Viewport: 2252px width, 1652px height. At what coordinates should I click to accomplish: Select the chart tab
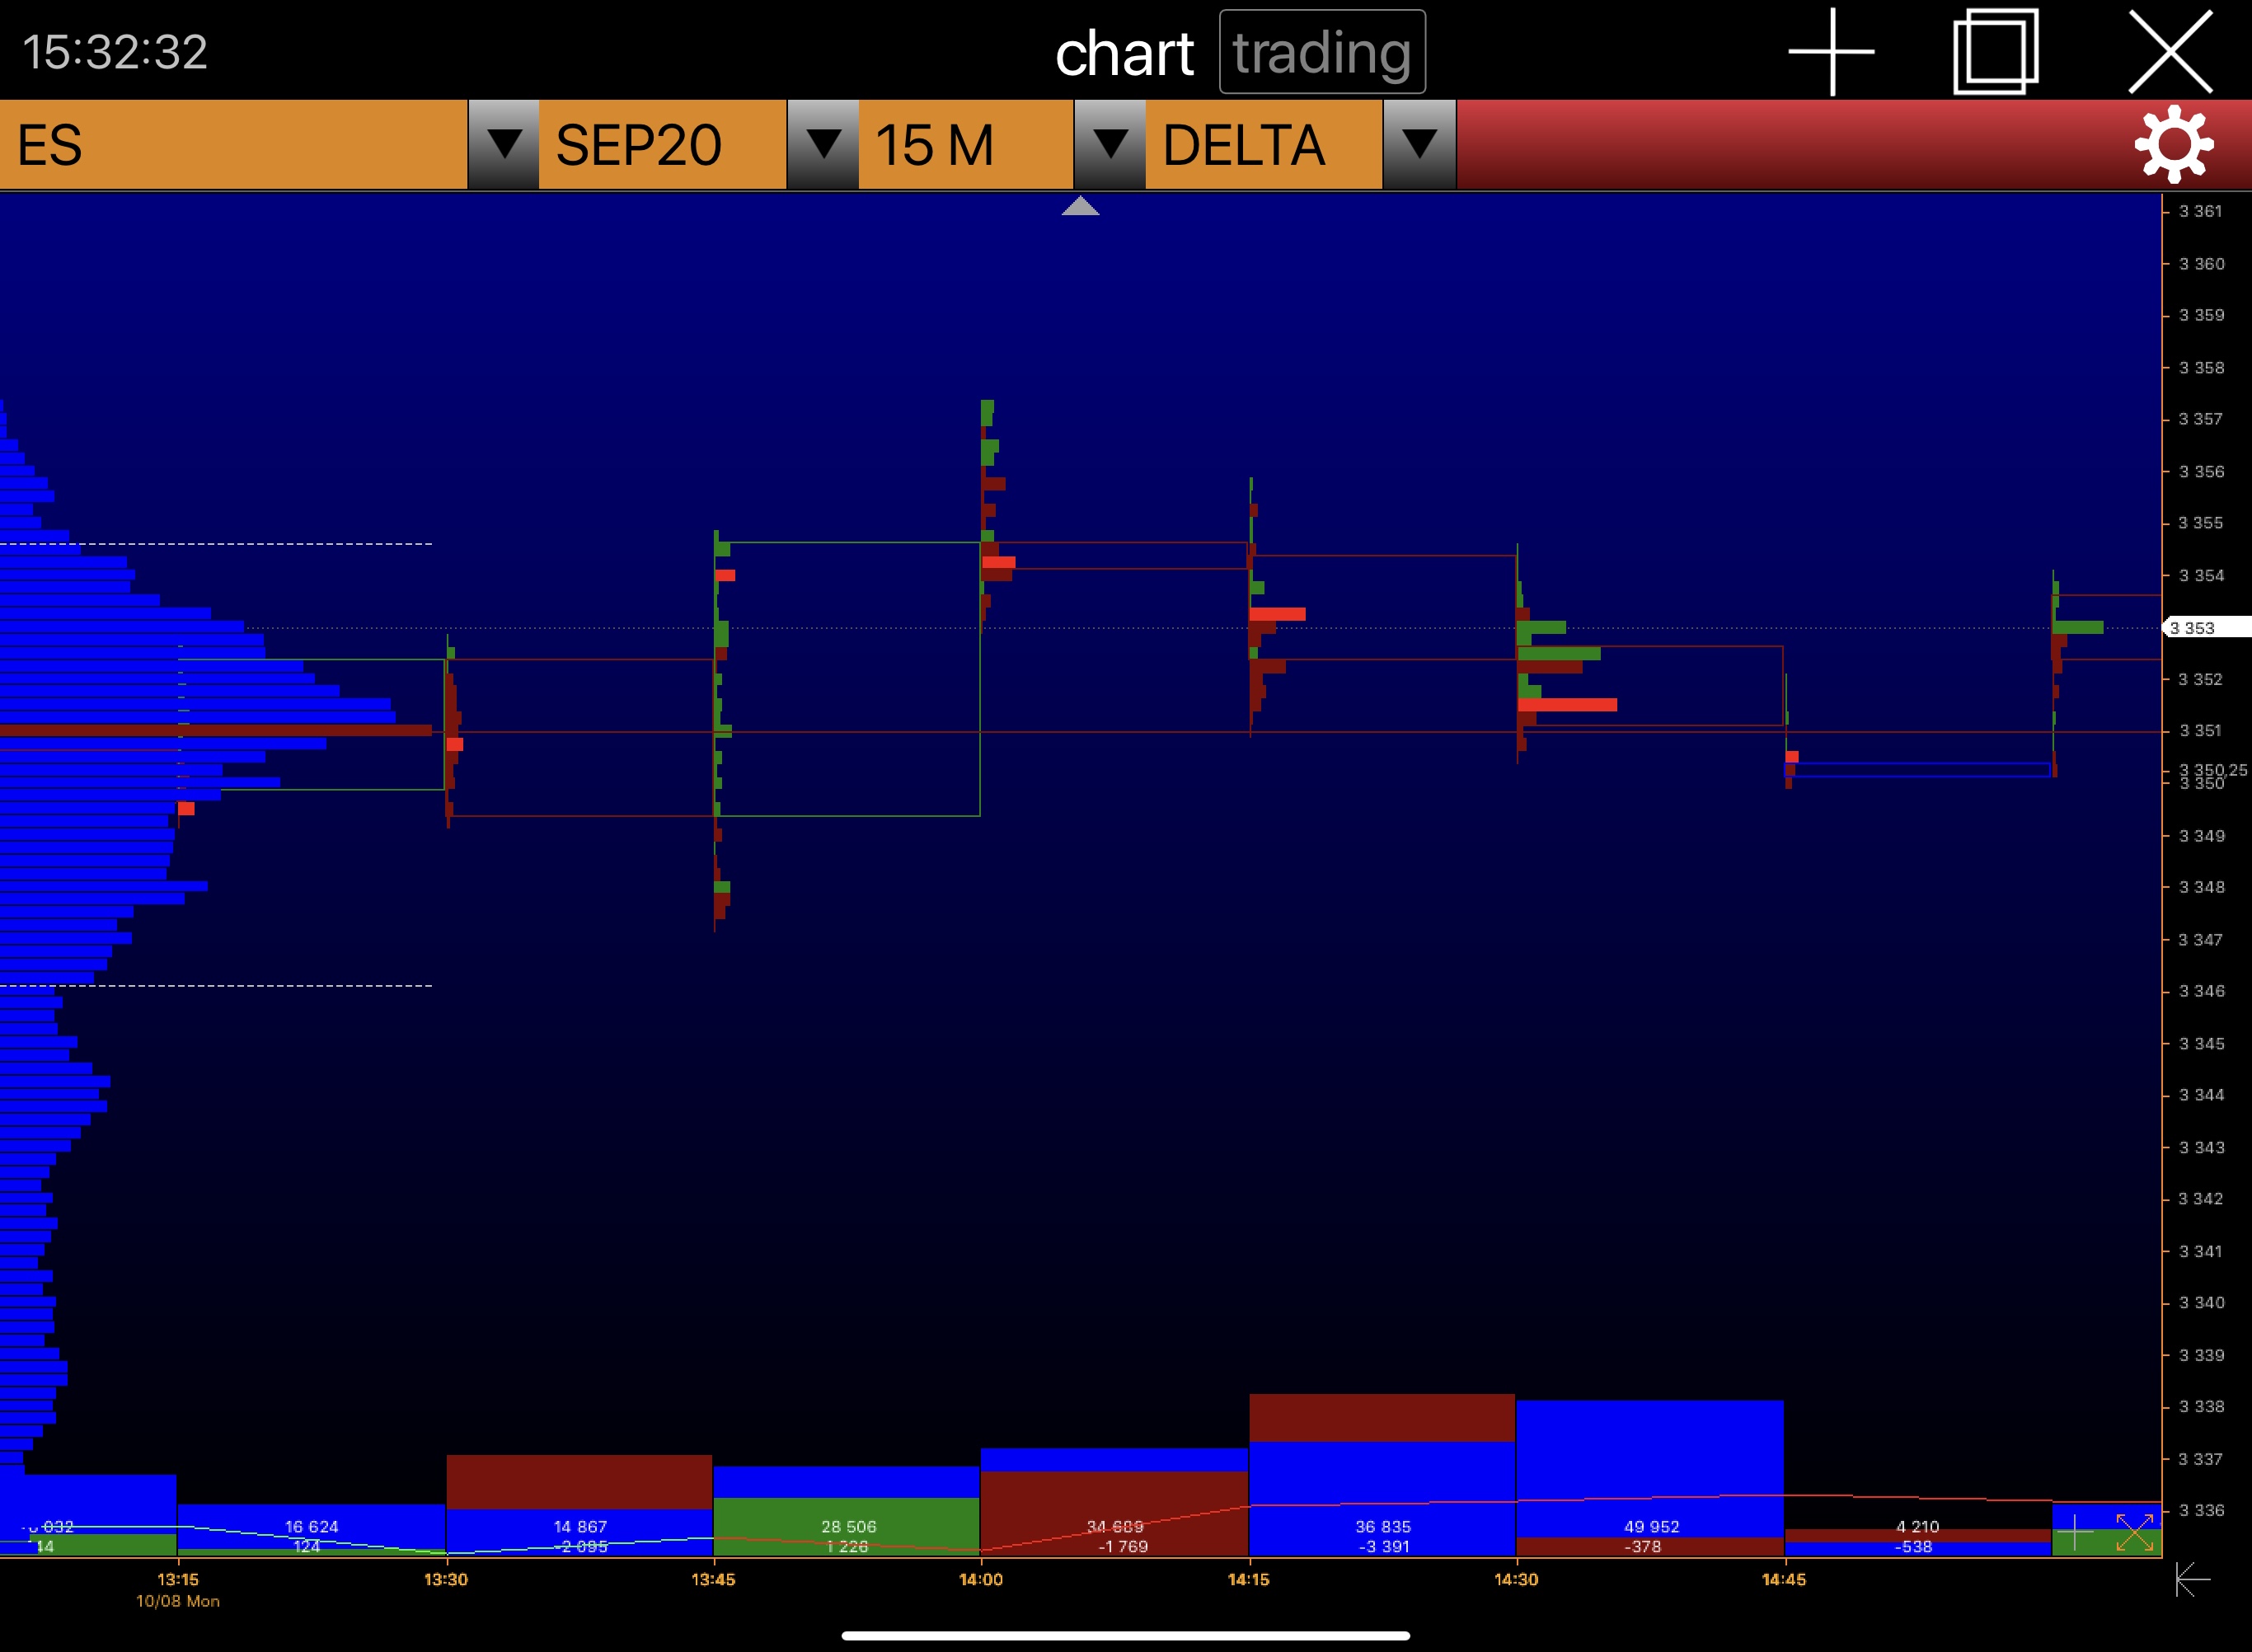coord(1124,52)
